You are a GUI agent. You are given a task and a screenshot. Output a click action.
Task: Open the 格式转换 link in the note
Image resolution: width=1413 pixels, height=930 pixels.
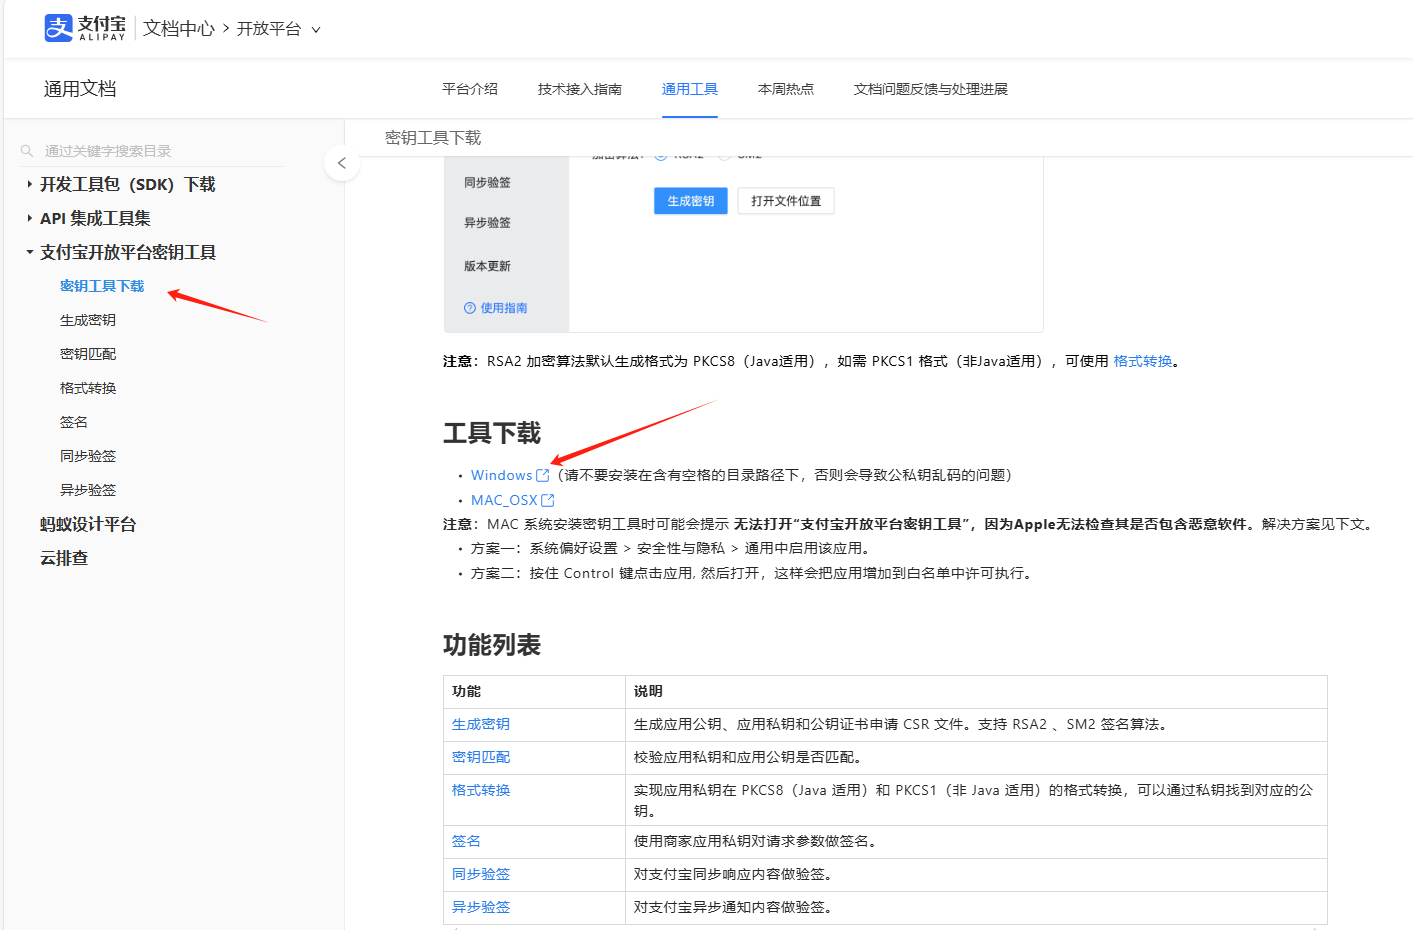1143,361
